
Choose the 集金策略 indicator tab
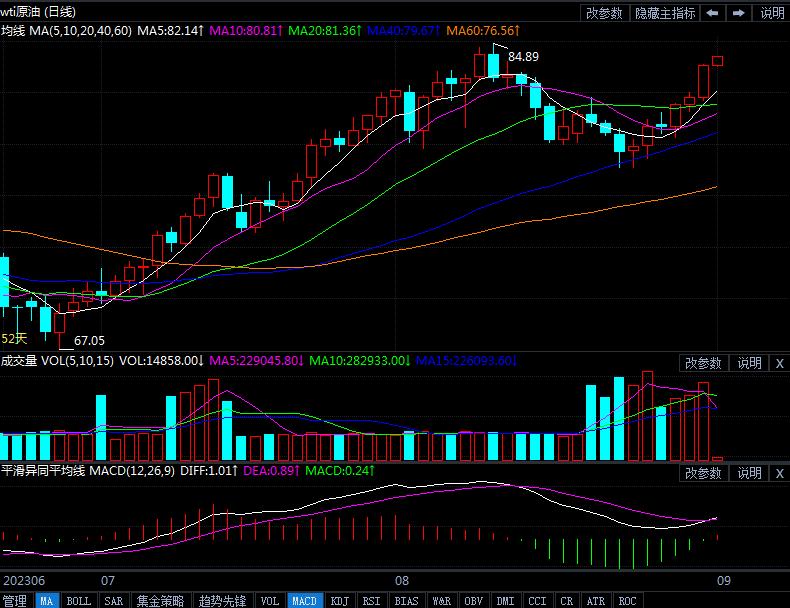[x=160, y=601]
